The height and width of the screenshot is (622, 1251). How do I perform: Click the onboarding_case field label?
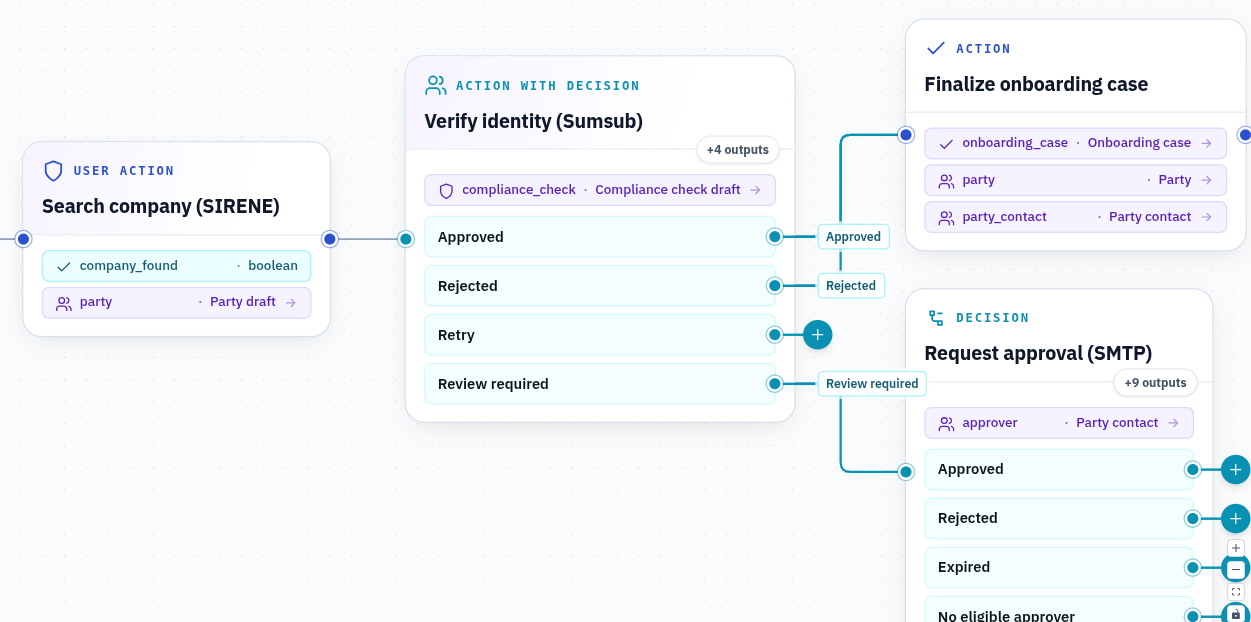click(x=1015, y=143)
